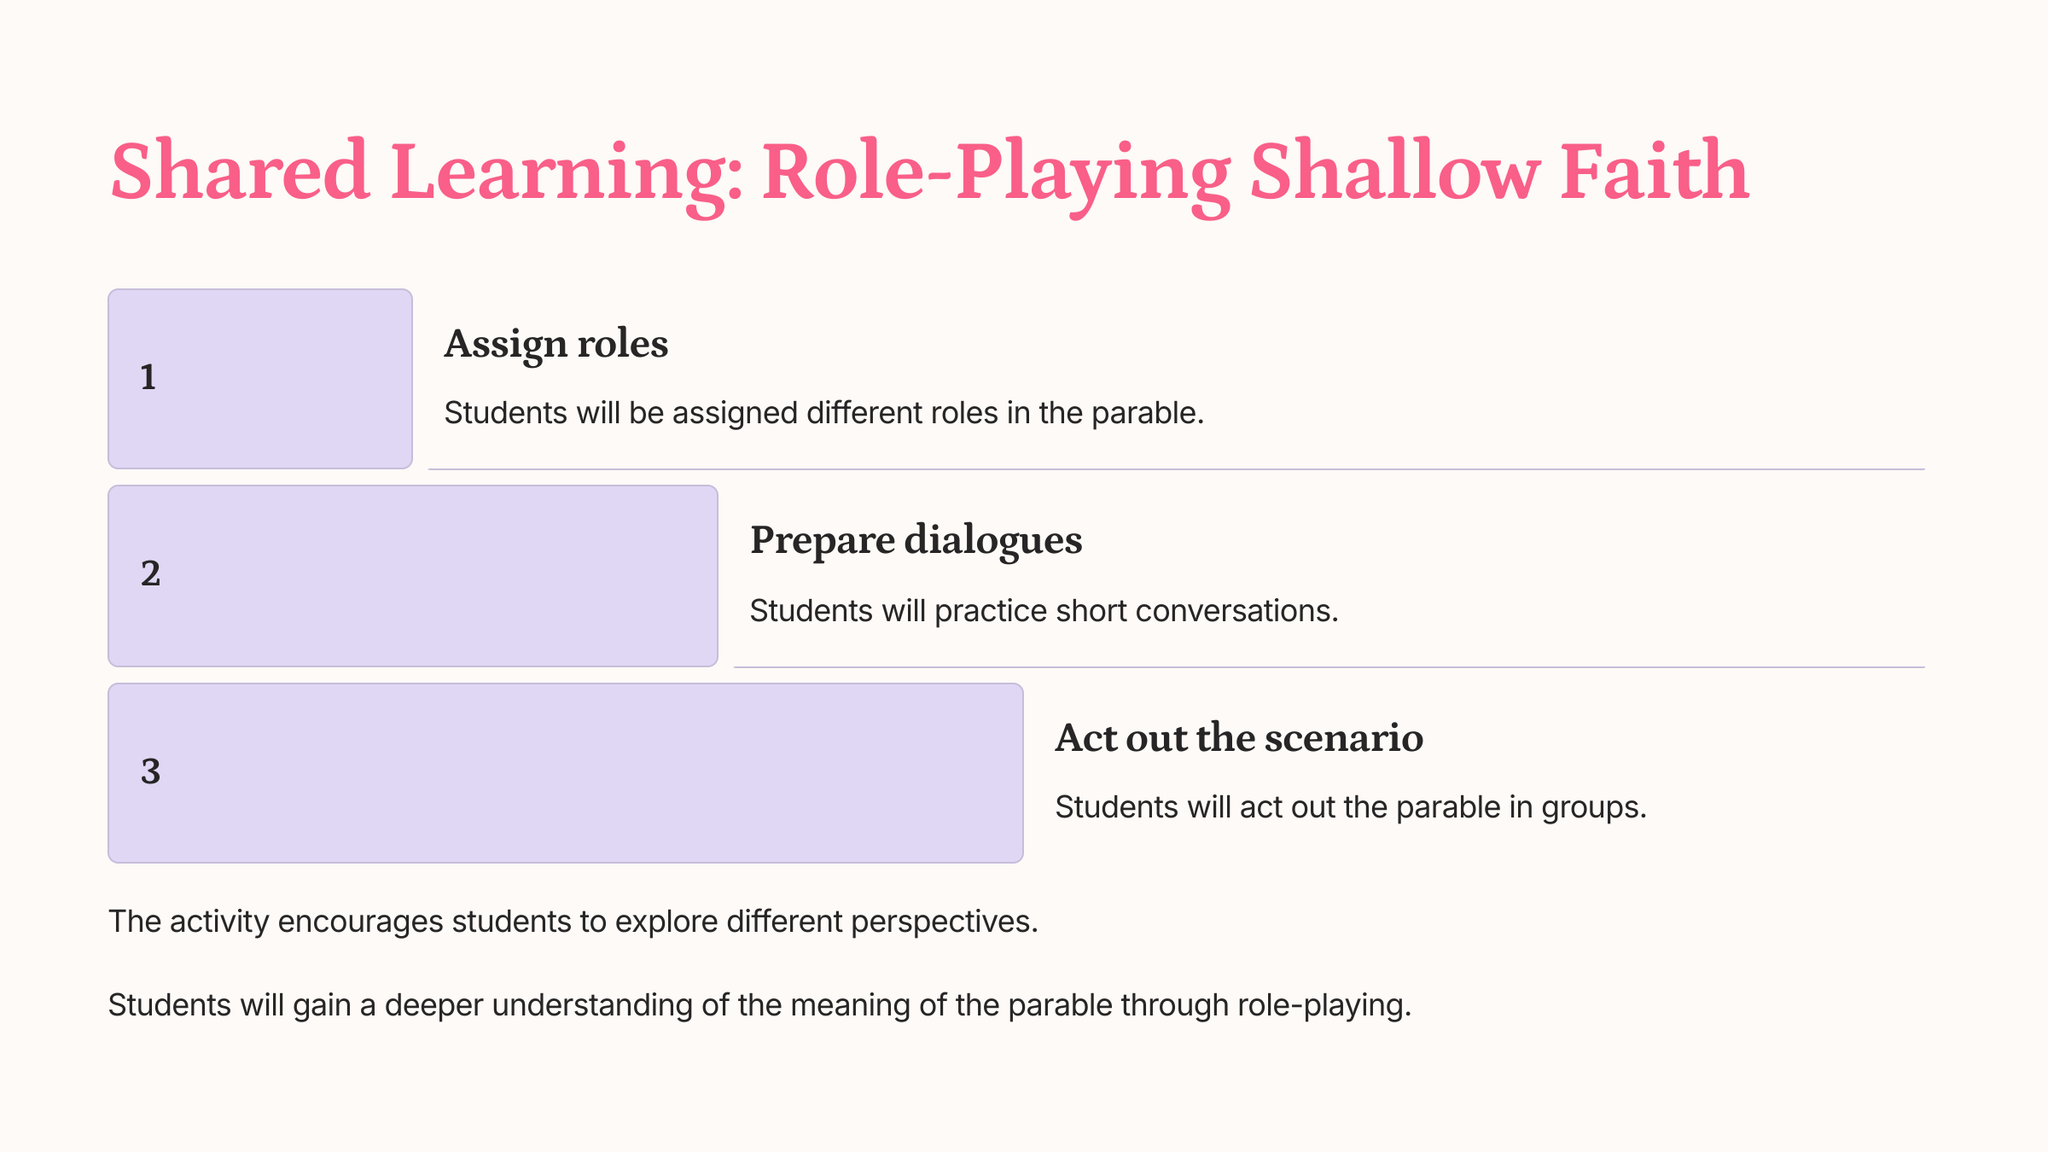
Task: Click the "Students will act out the parable in groups" text
Action: click(x=1350, y=807)
